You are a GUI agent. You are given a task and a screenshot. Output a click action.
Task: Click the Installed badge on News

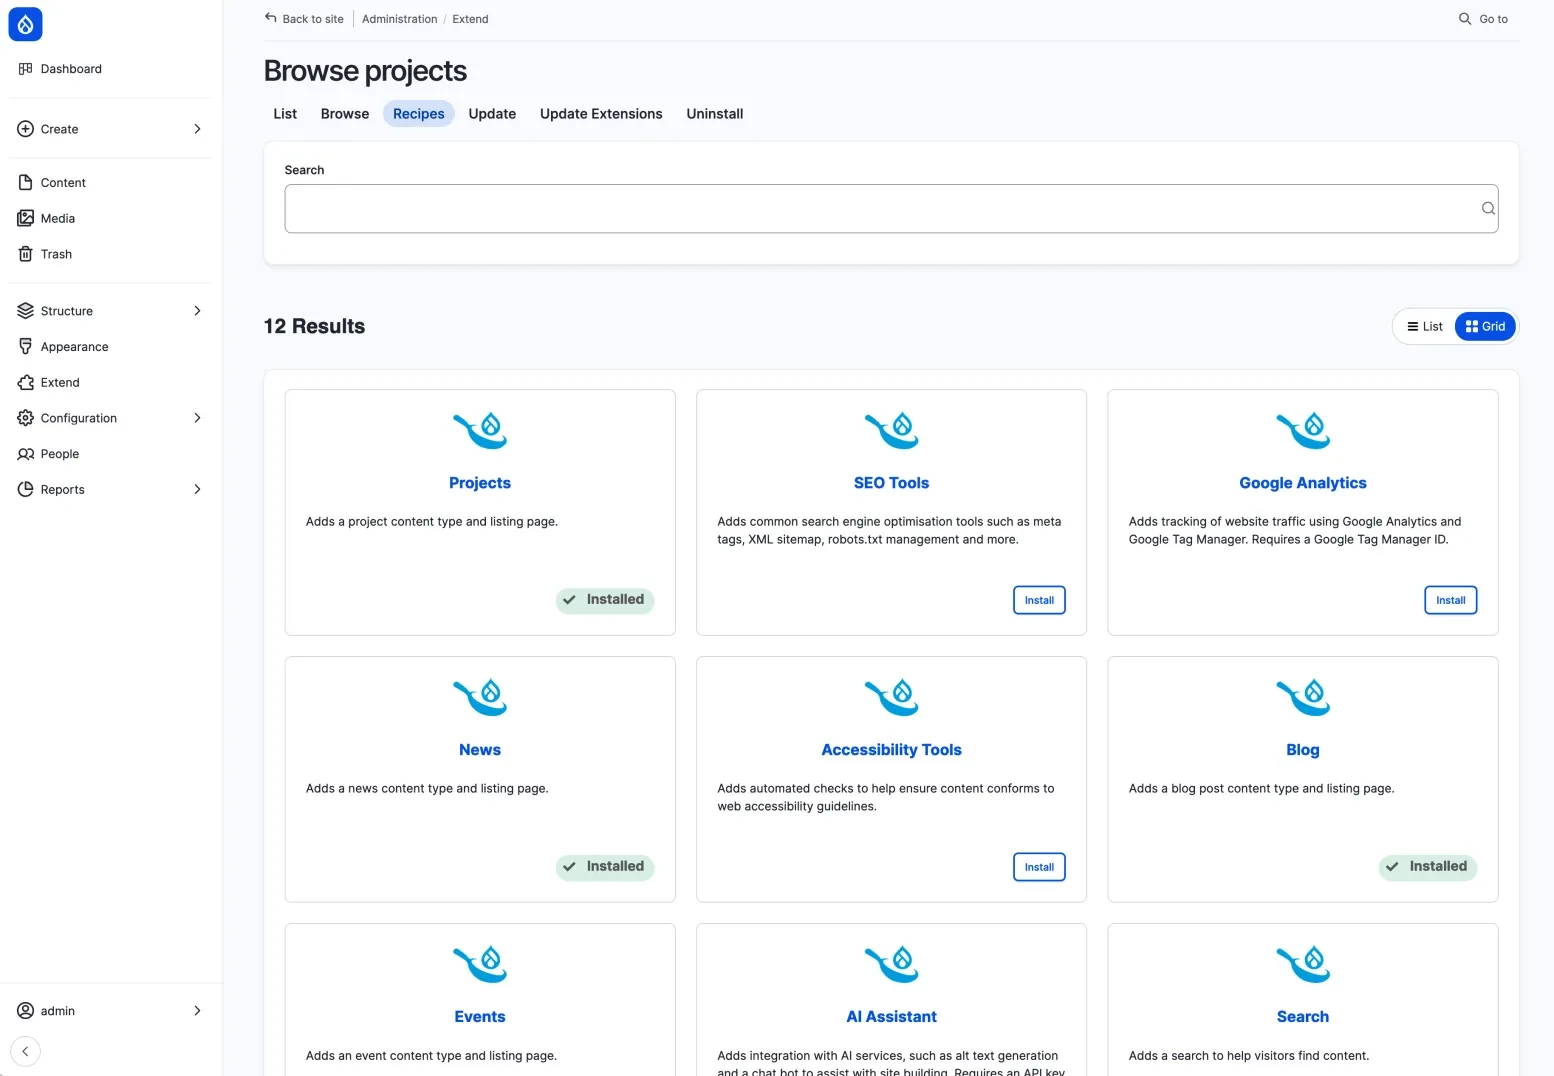click(605, 867)
